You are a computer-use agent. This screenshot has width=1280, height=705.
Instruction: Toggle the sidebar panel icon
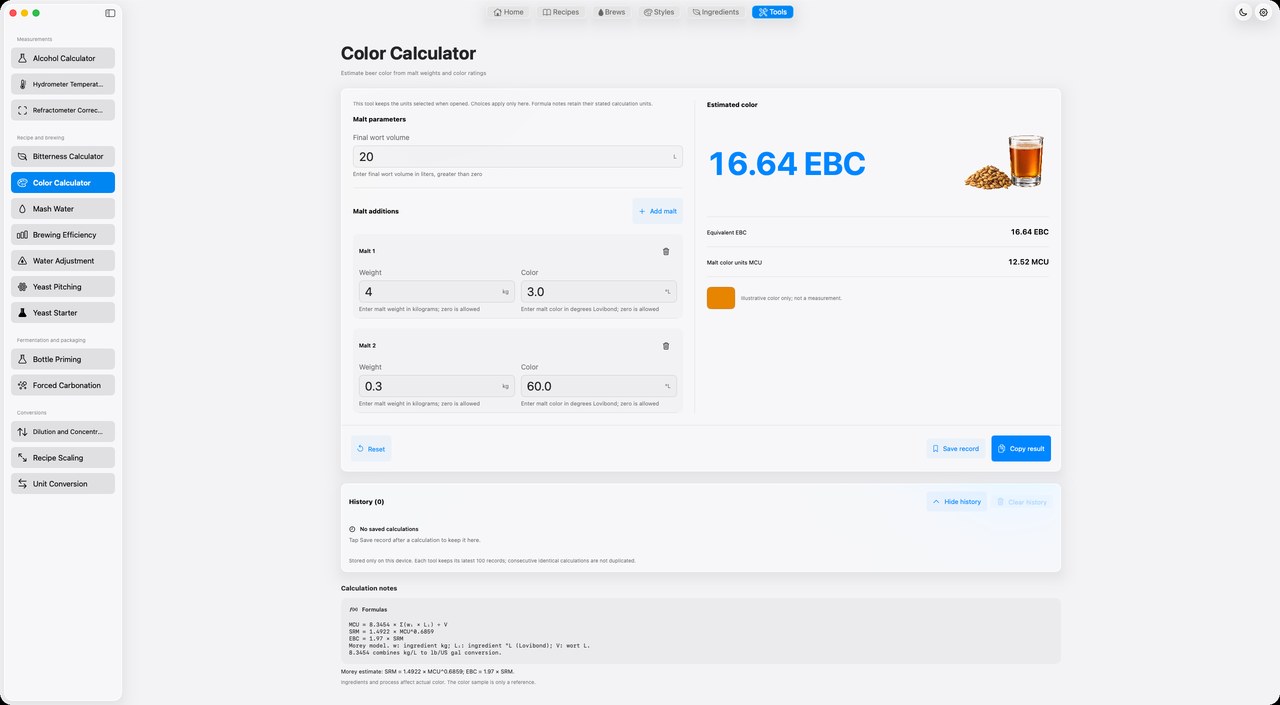point(110,13)
